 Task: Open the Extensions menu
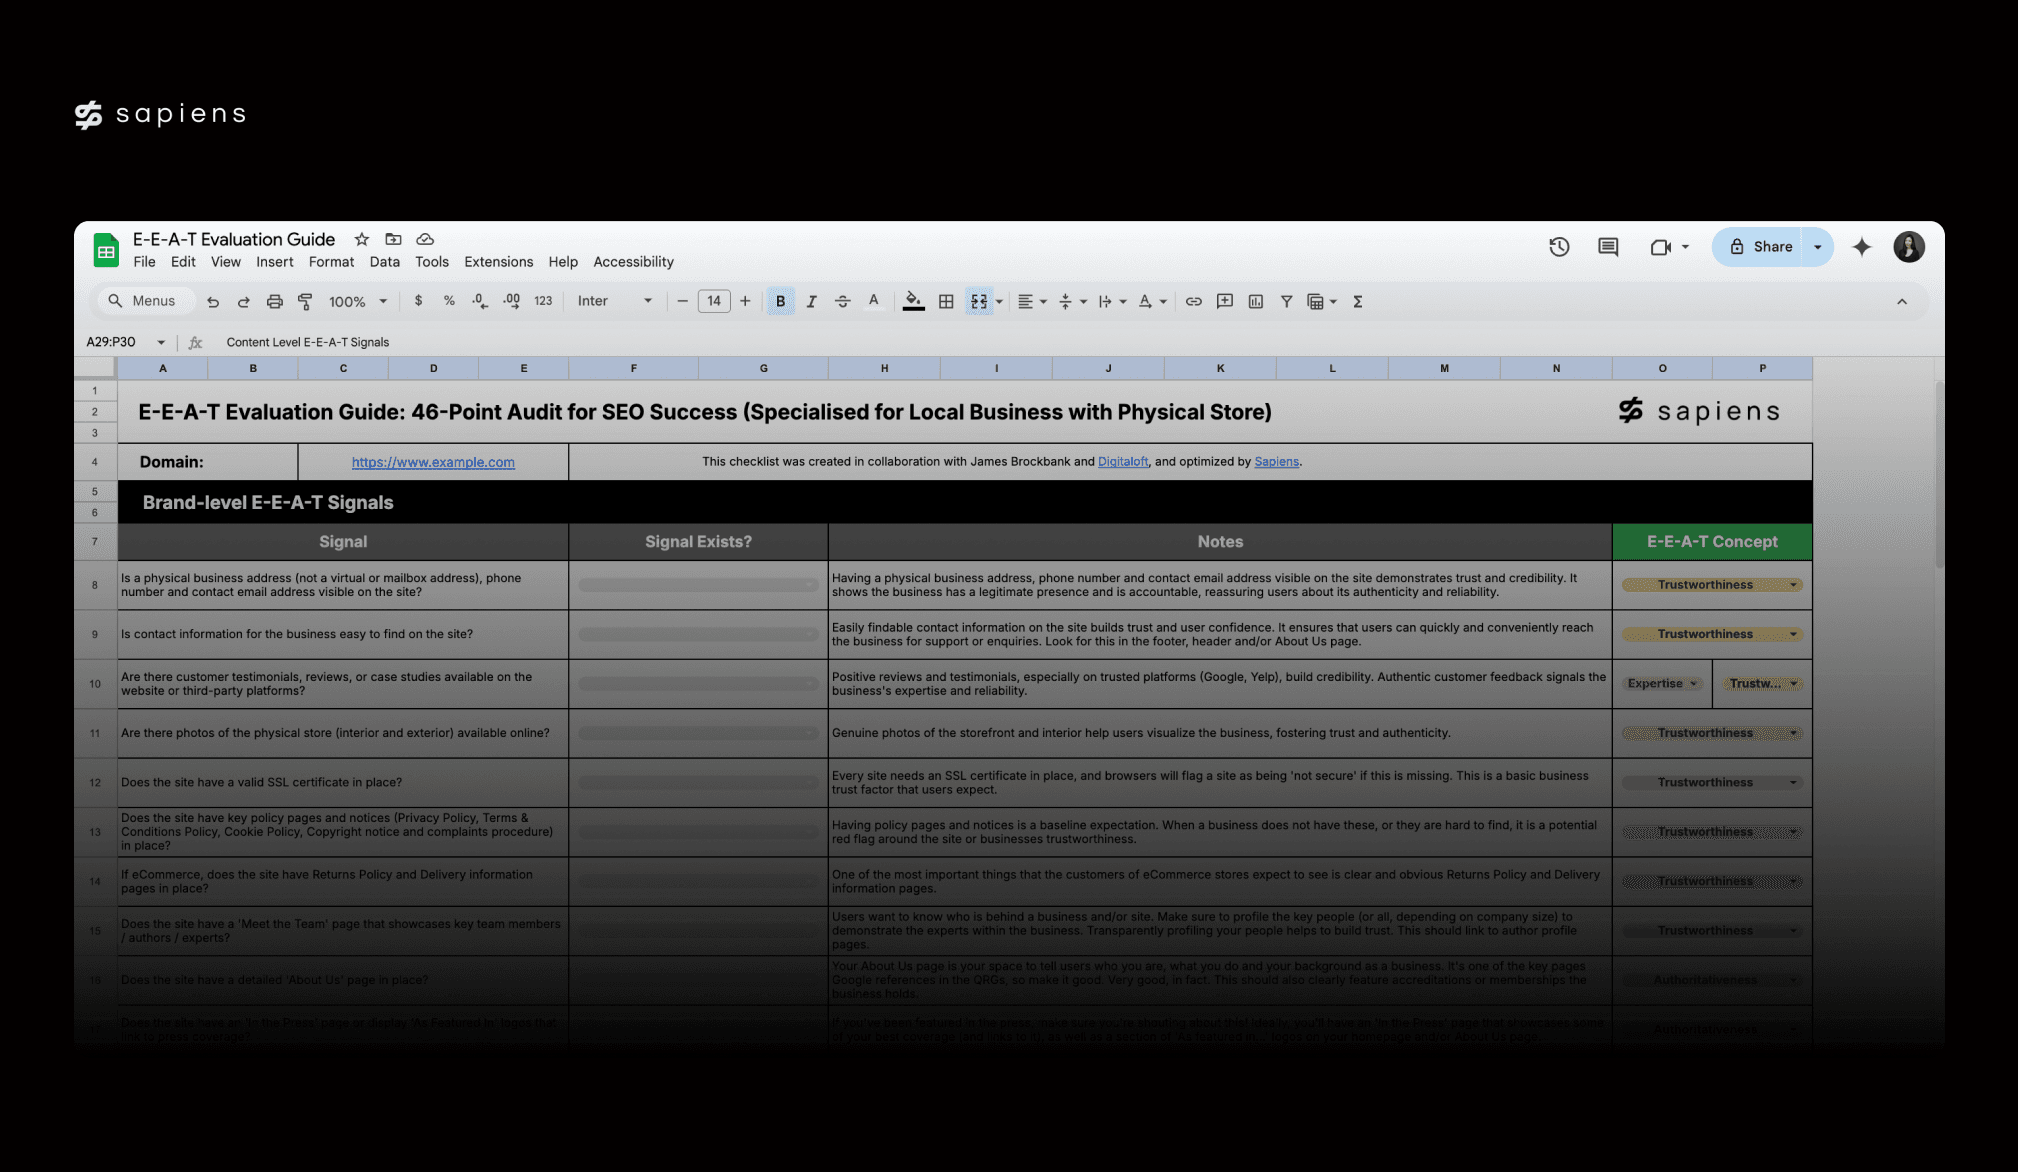point(498,262)
